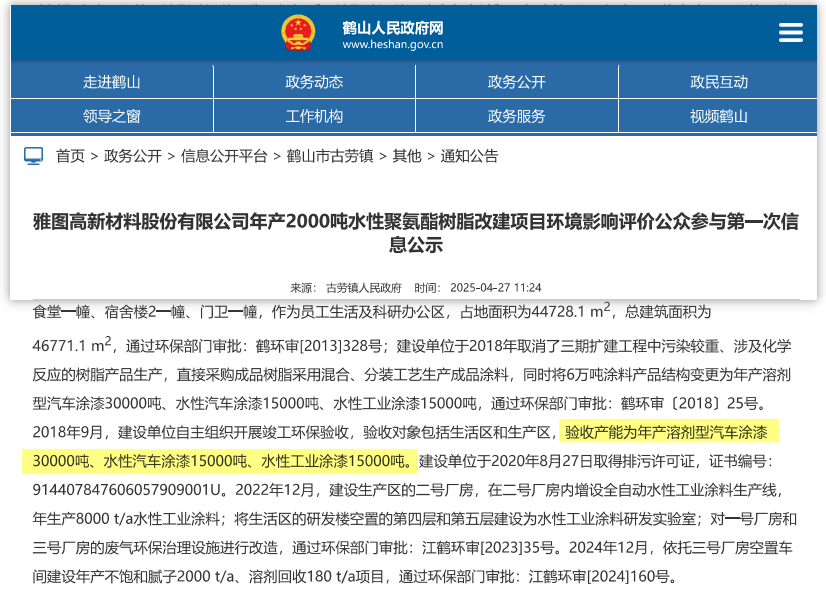826x598 pixels.
Task: Switch to the 政务动态 tab
Action: click(314, 82)
